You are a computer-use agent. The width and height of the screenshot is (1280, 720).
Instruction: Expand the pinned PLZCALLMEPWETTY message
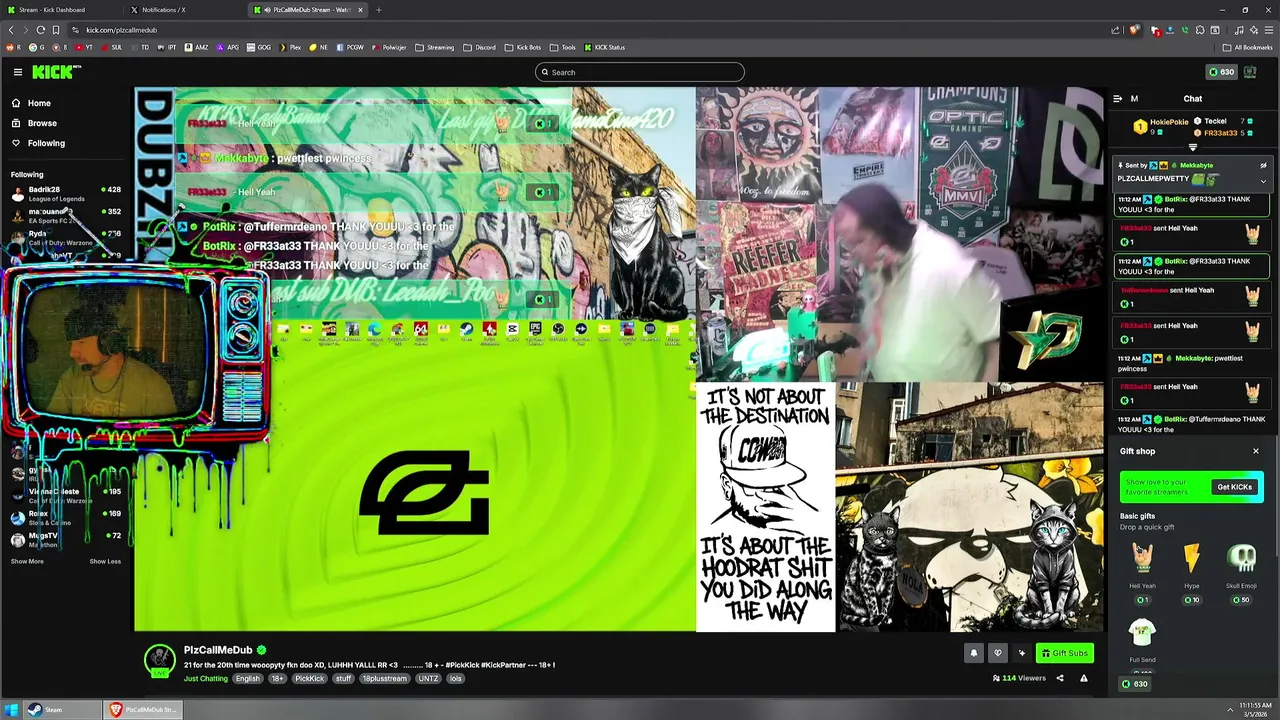pos(1263,181)
